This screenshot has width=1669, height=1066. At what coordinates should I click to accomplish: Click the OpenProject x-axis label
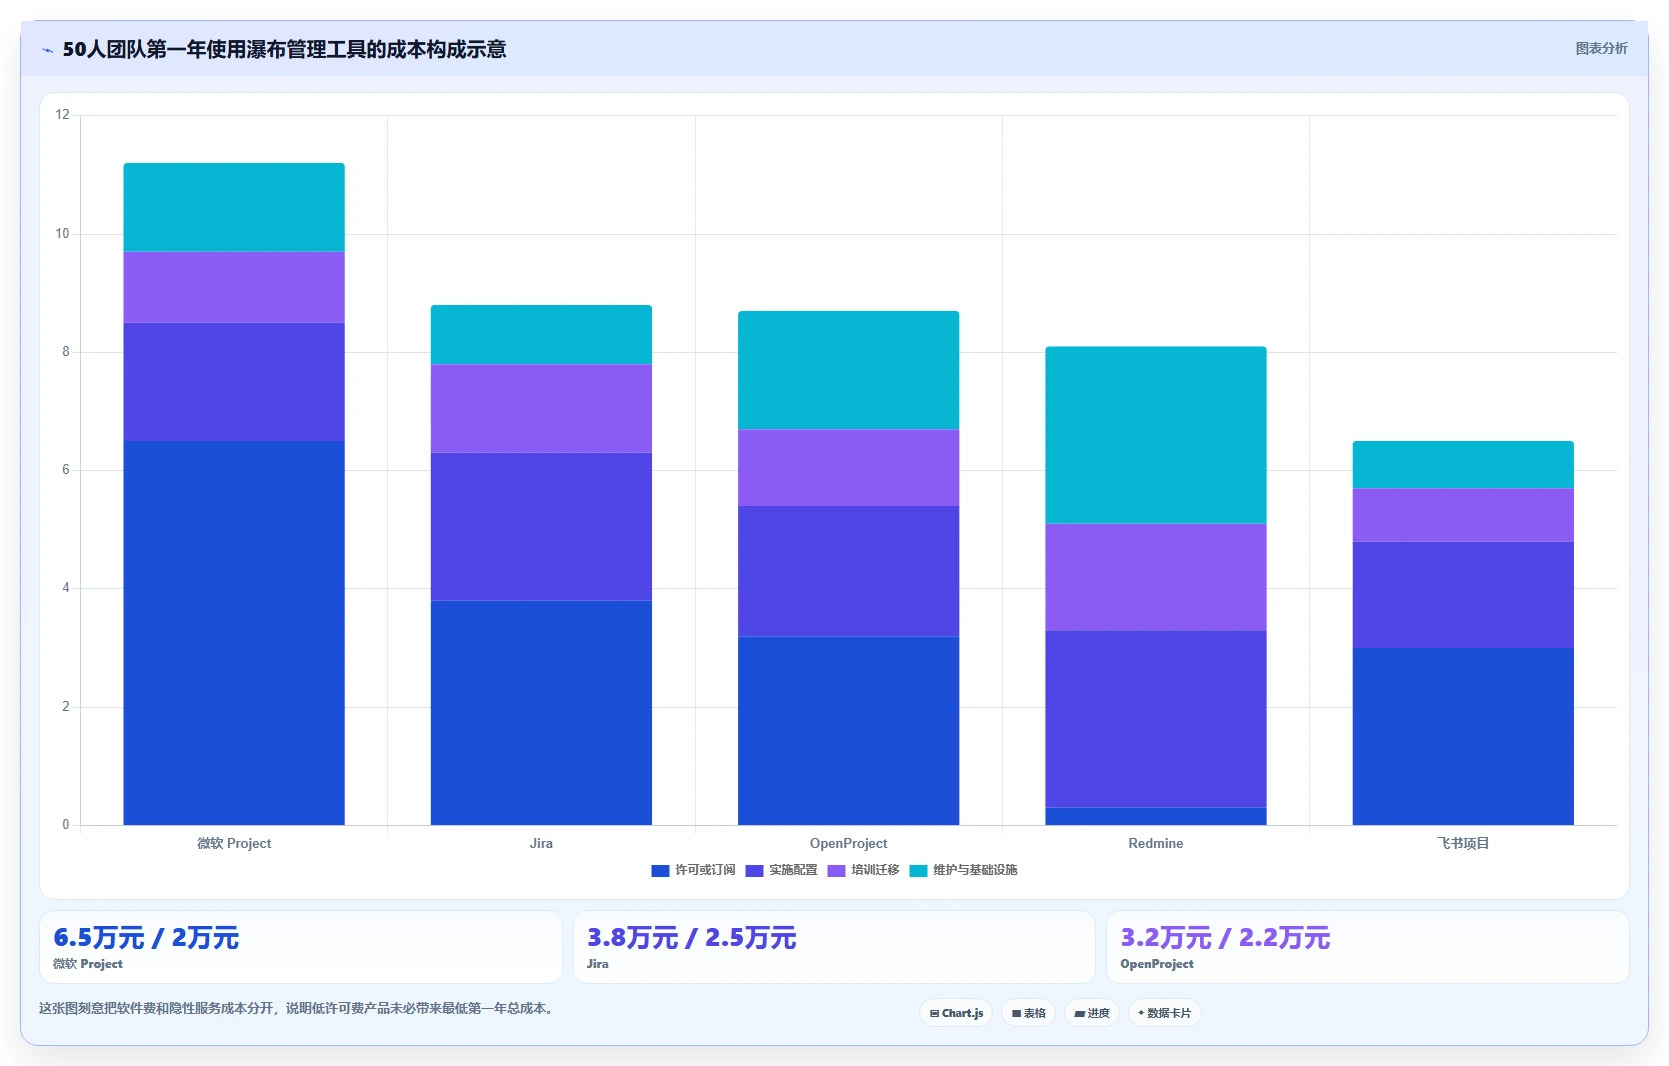[848, 843]
